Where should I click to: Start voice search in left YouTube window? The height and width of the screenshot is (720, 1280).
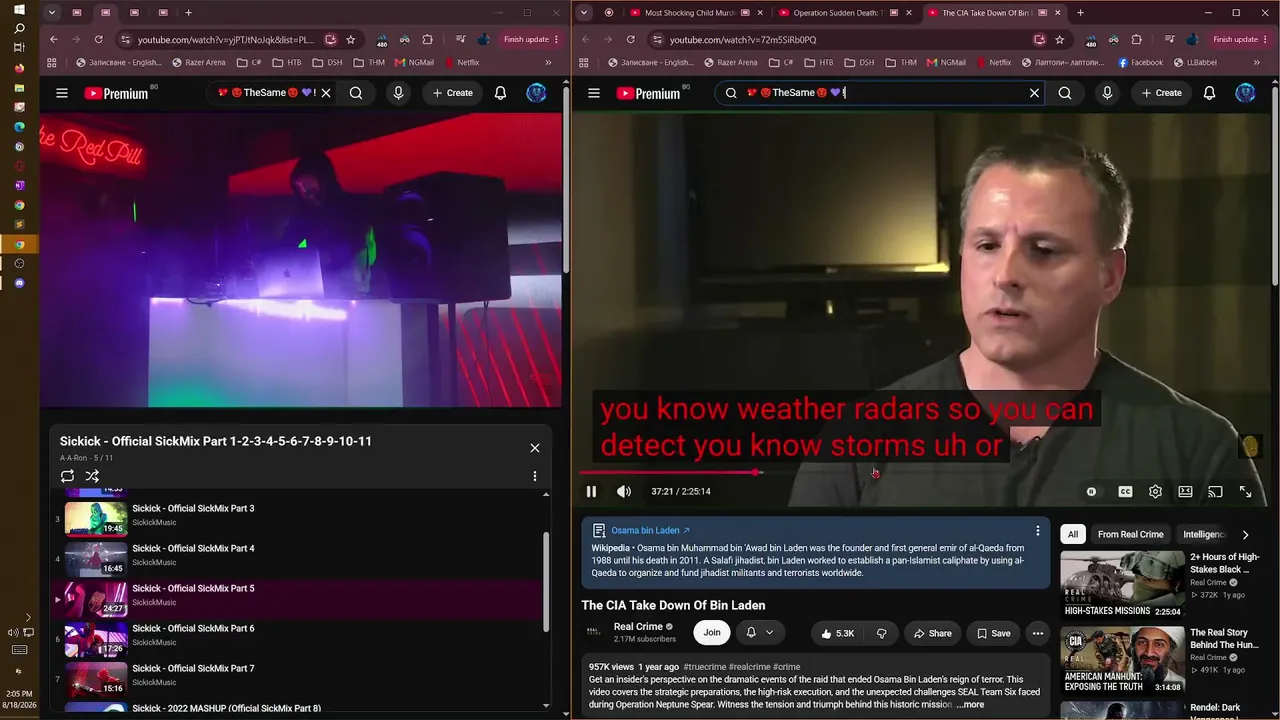(398, 93)
